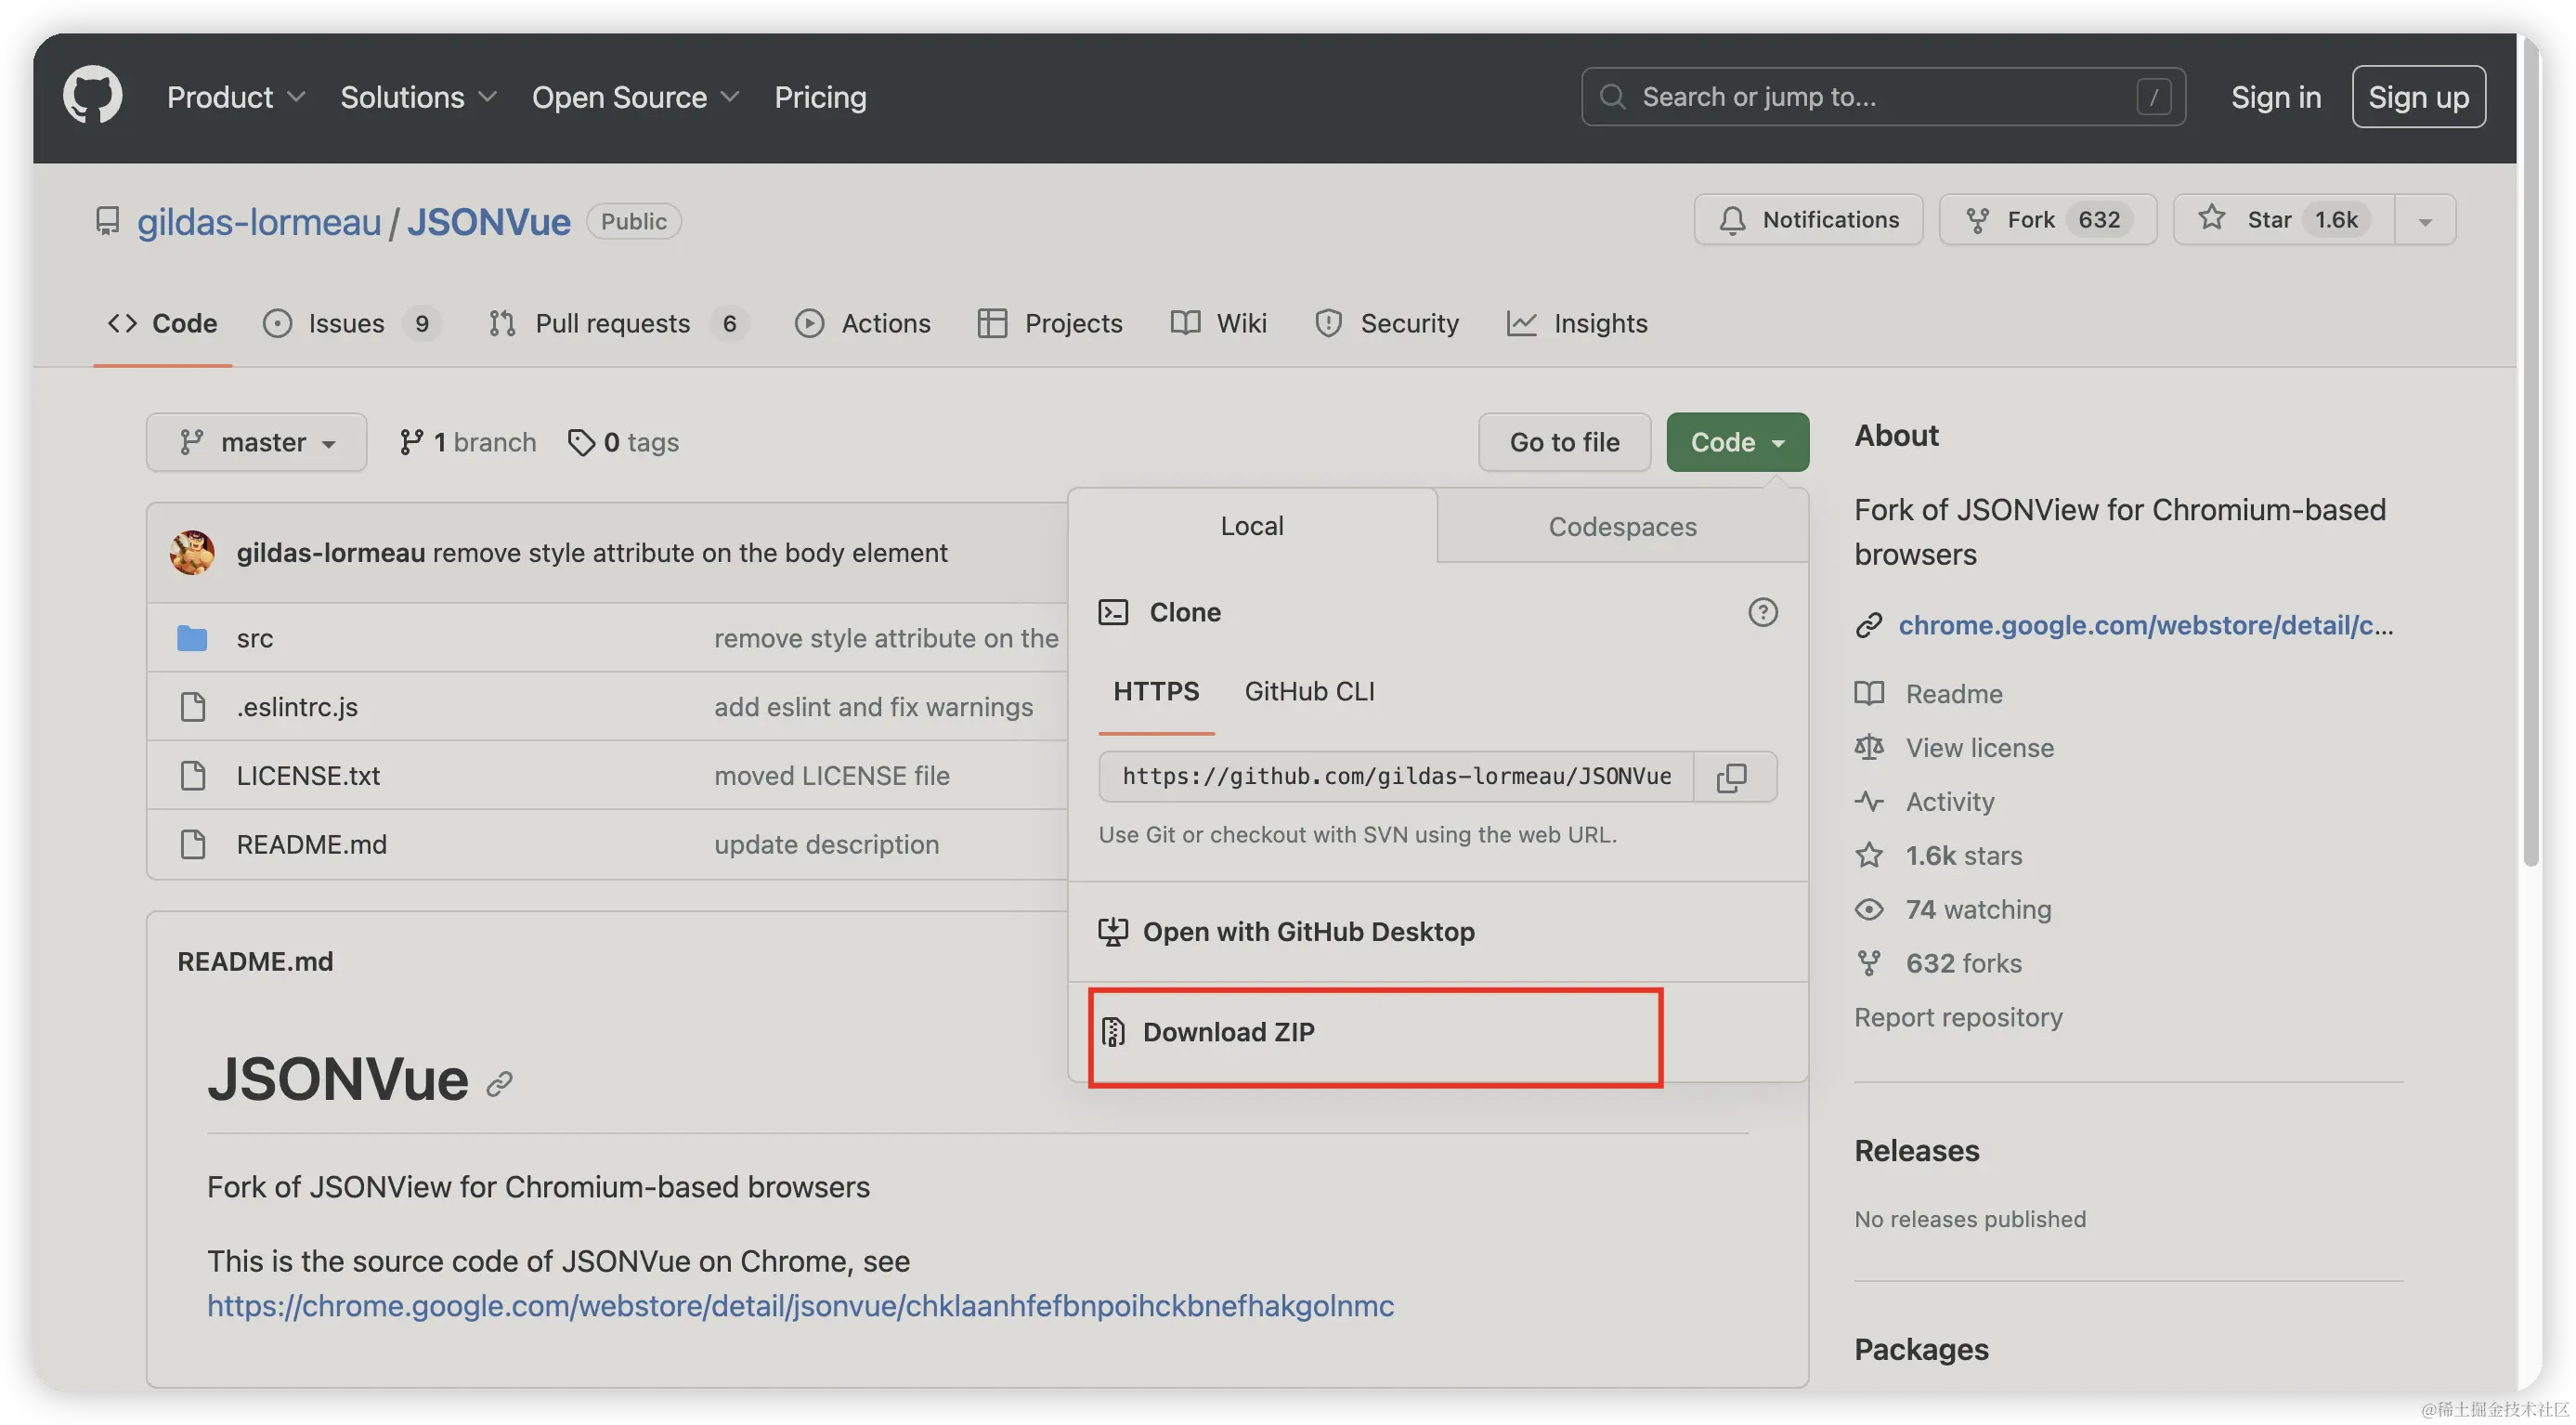Screen dimensions: 2576x1425
Task: Click the GitHub Octocat logo
Action: 93,96
